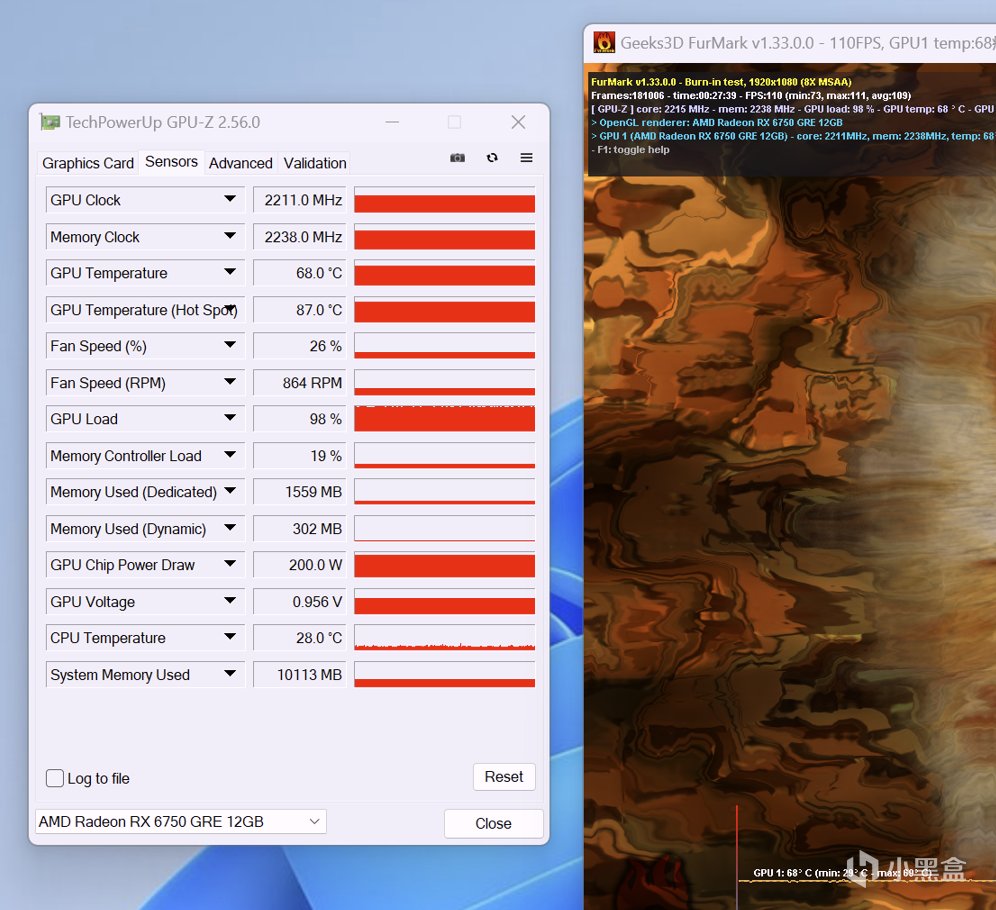Click the CPU Temperature history graph

tap(445, 638)
